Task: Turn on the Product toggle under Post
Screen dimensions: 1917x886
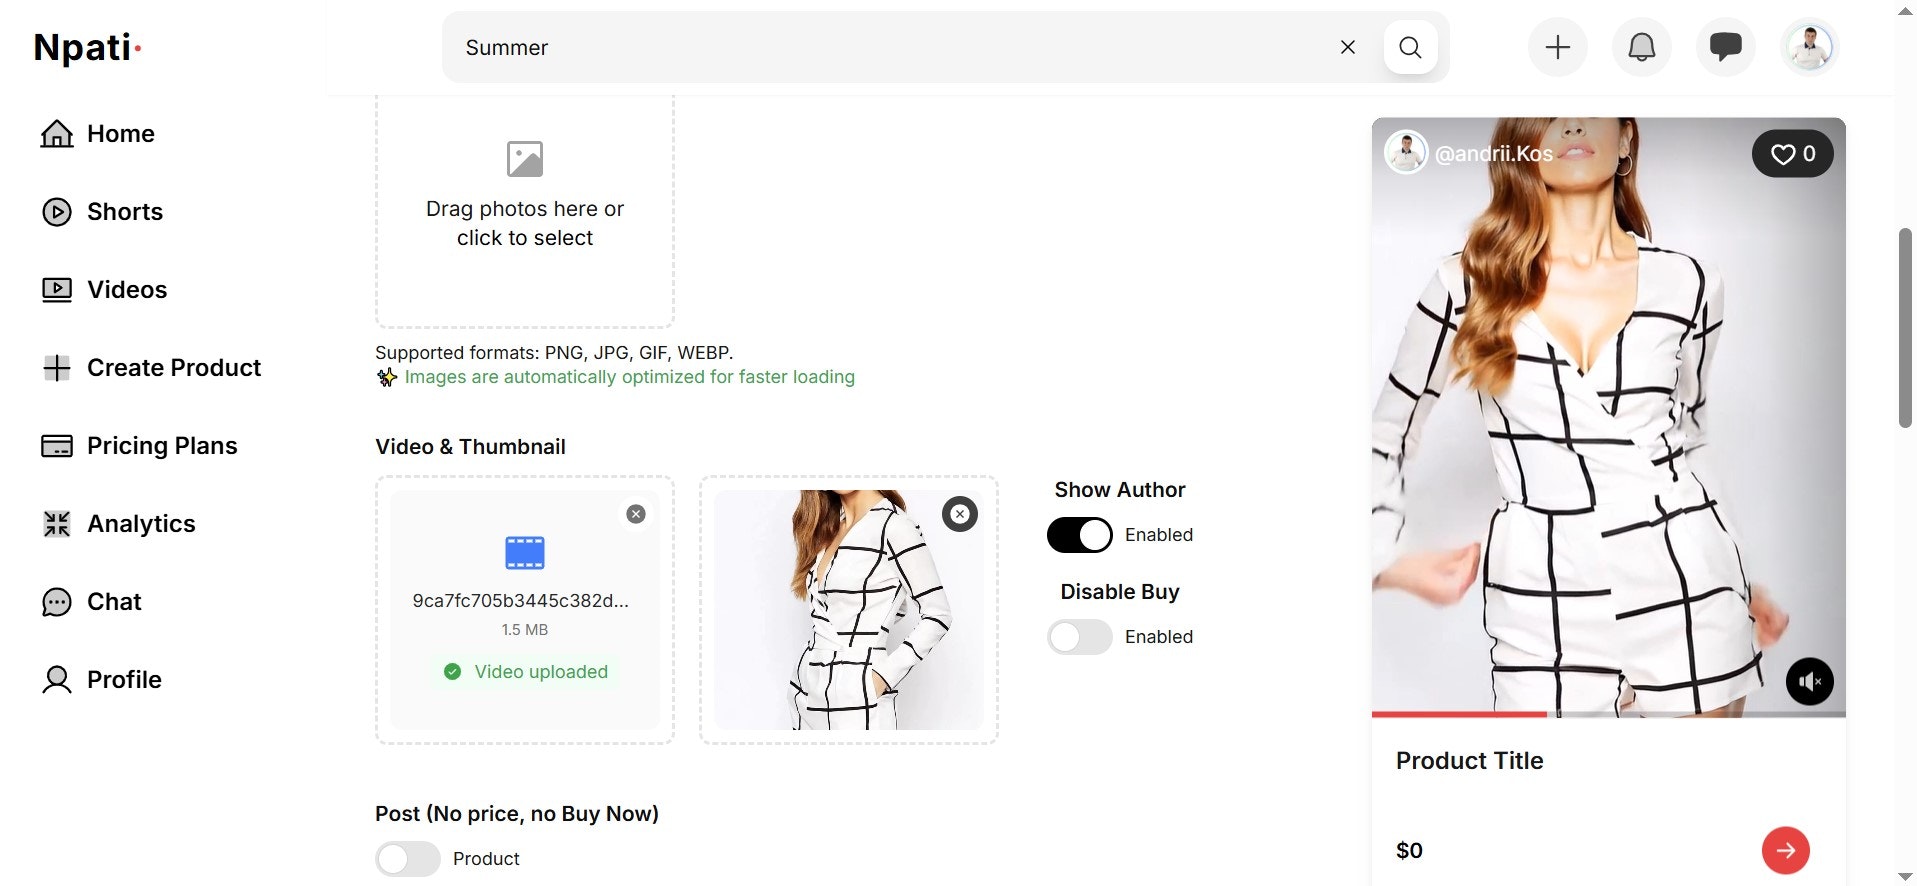Action: pyautogui.click(x=407, y=858)
